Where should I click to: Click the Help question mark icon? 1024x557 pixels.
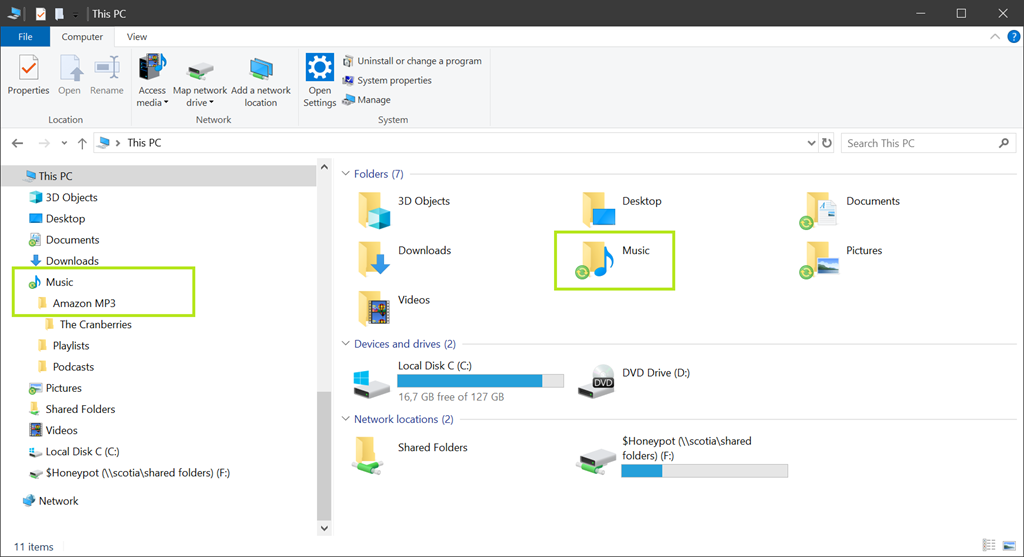[1013, 37]
